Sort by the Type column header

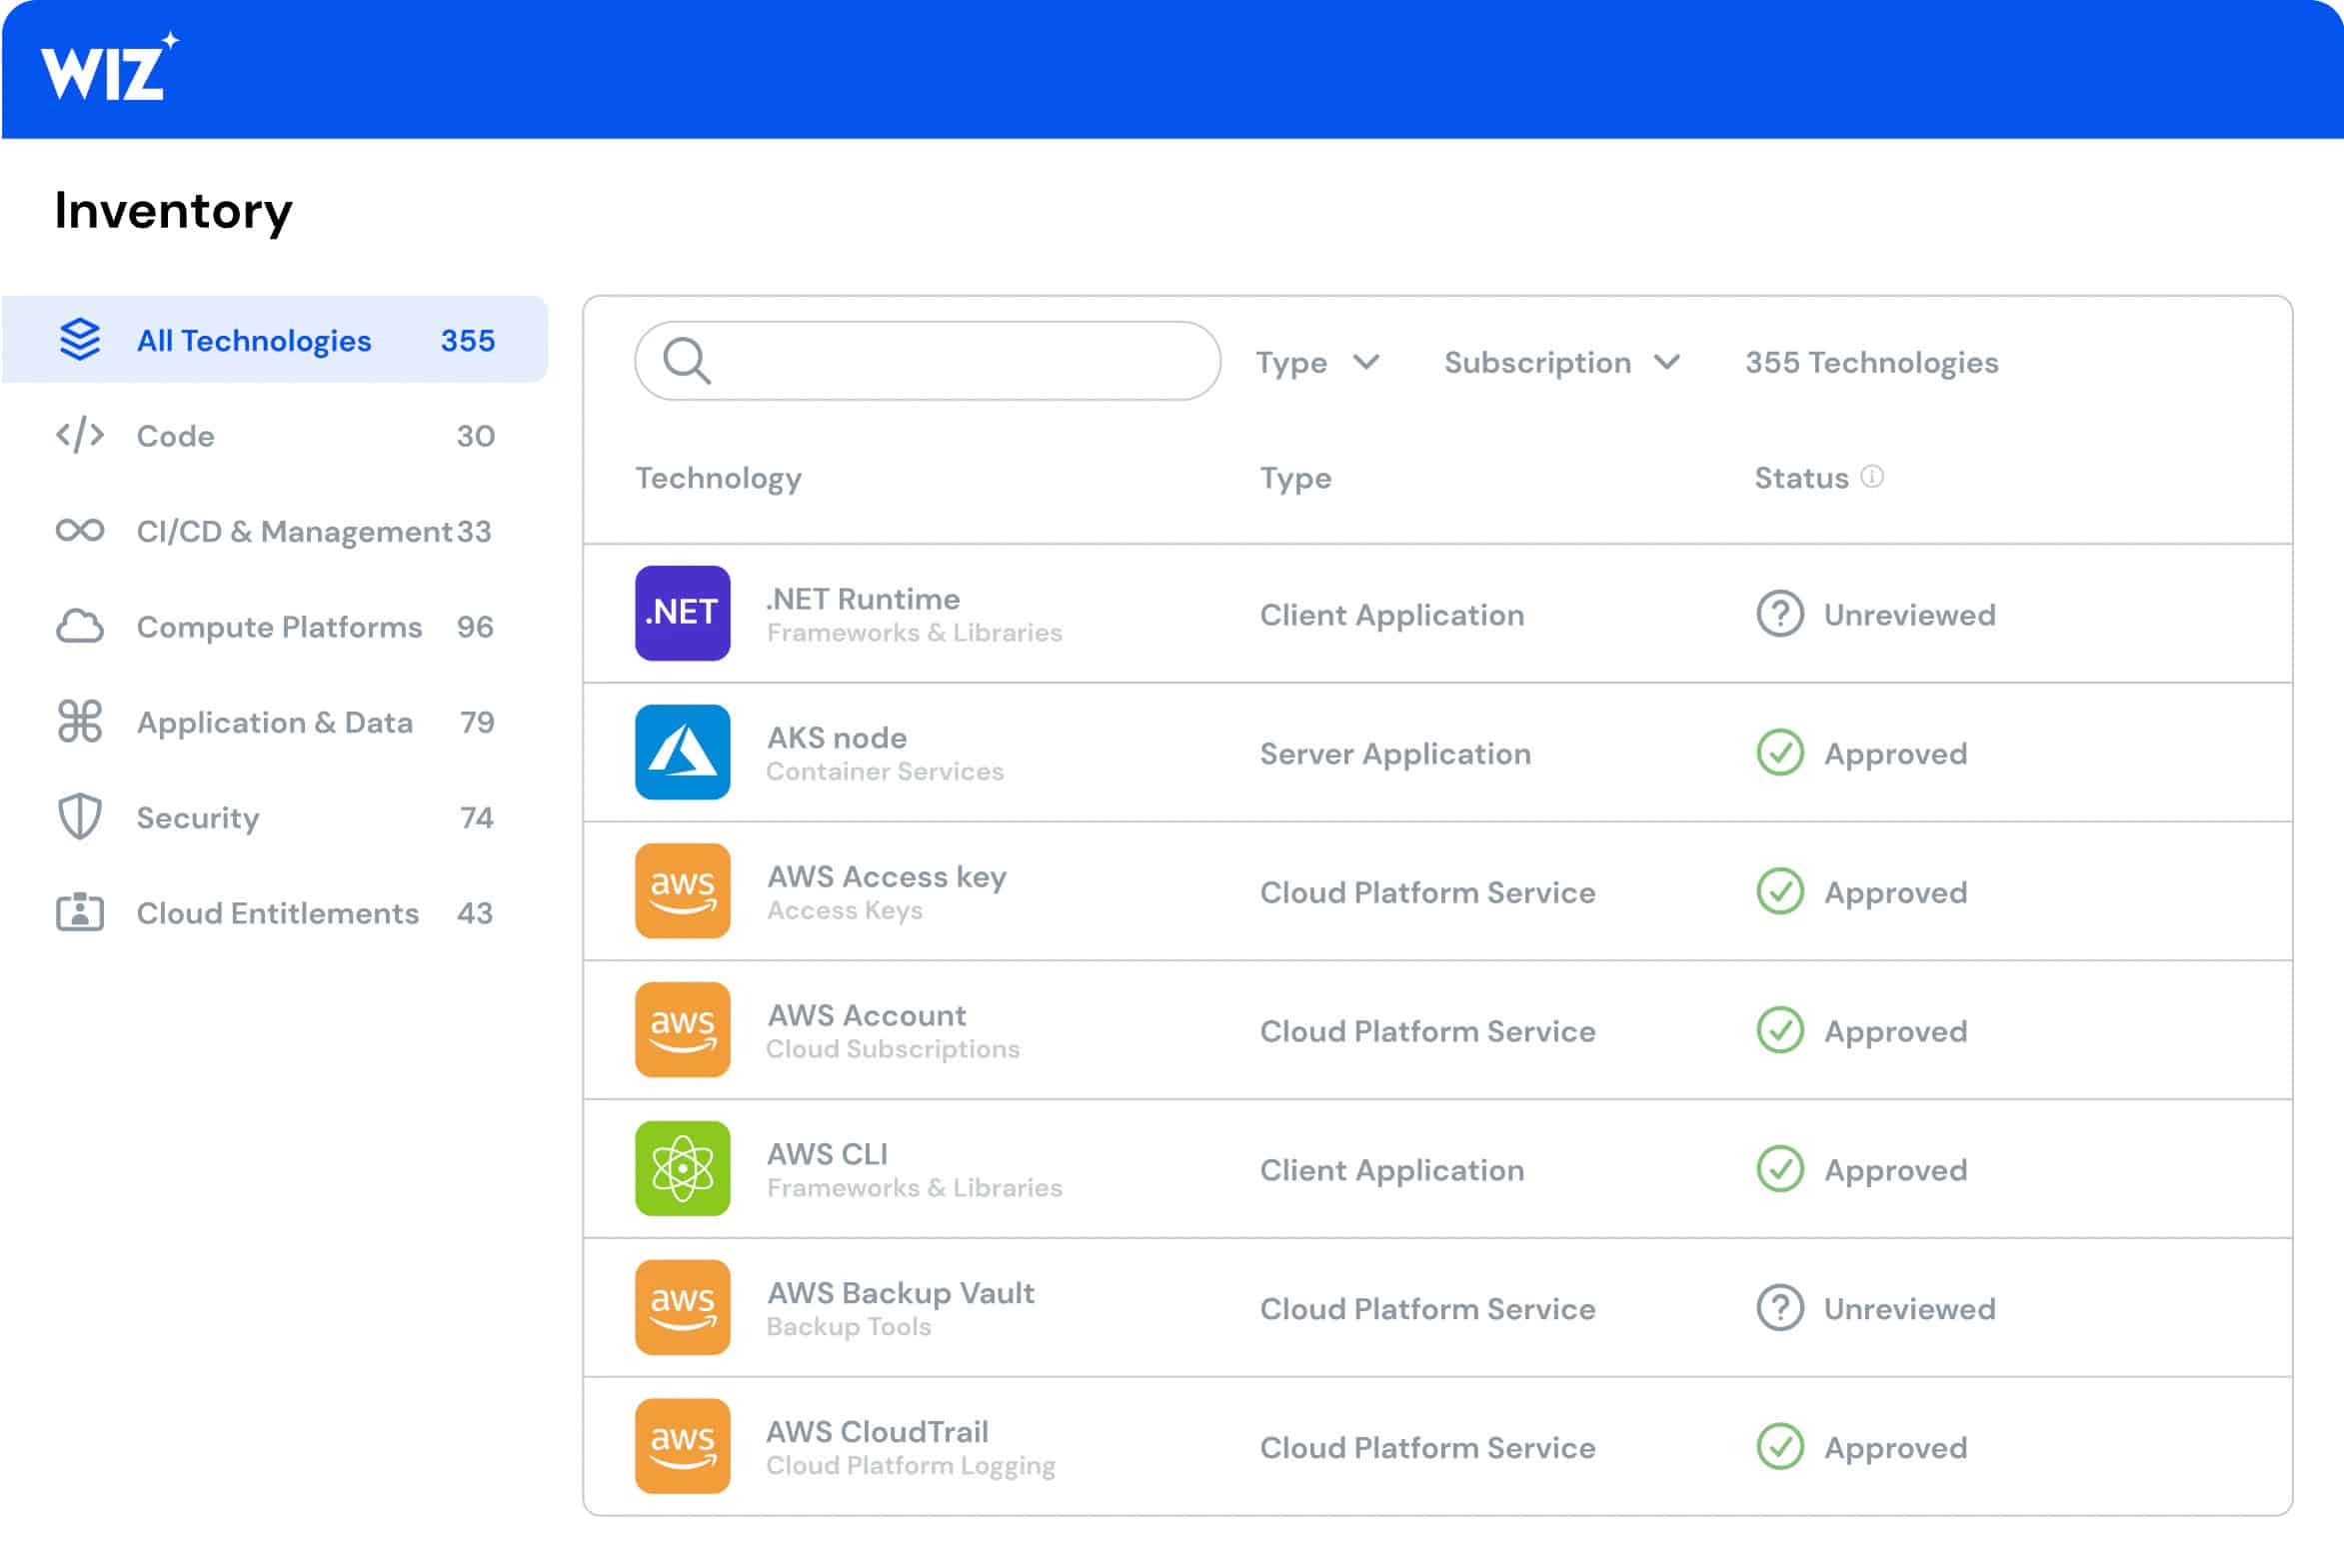click(1295, 479)
